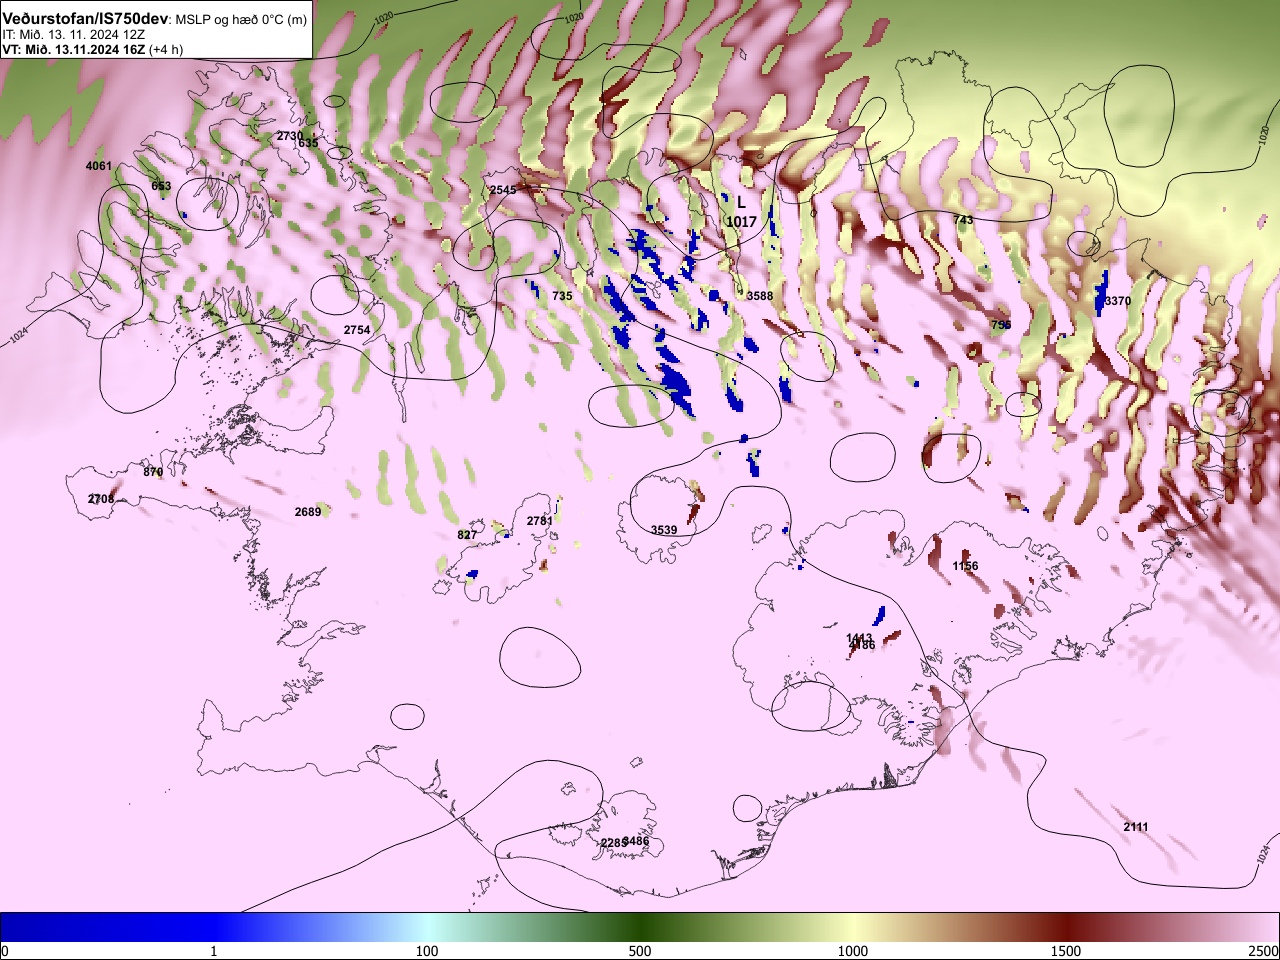This screenshot has width=1280, height=960.
Task: Select the colorbar tick label 500
Action: (640, 951)
